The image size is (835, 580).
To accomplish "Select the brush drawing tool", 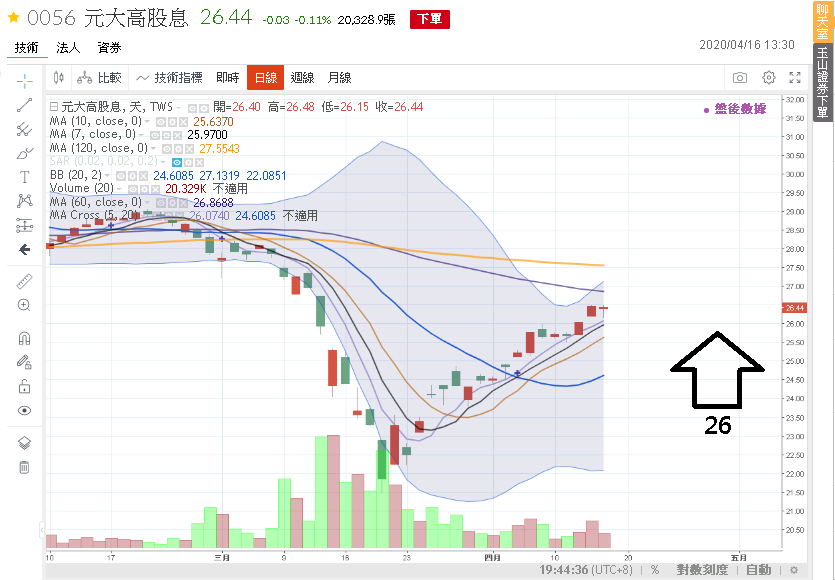I will point(24,153).
